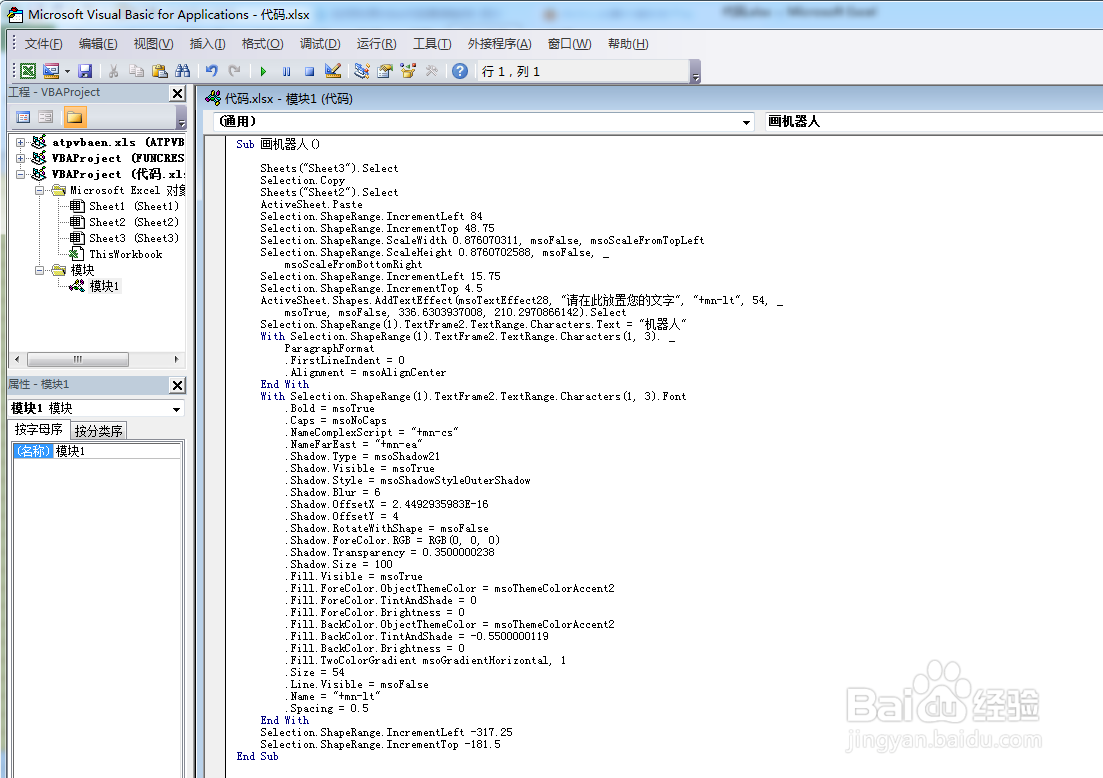
Task: Undo the last action
Action: click(x=212, y=71)
